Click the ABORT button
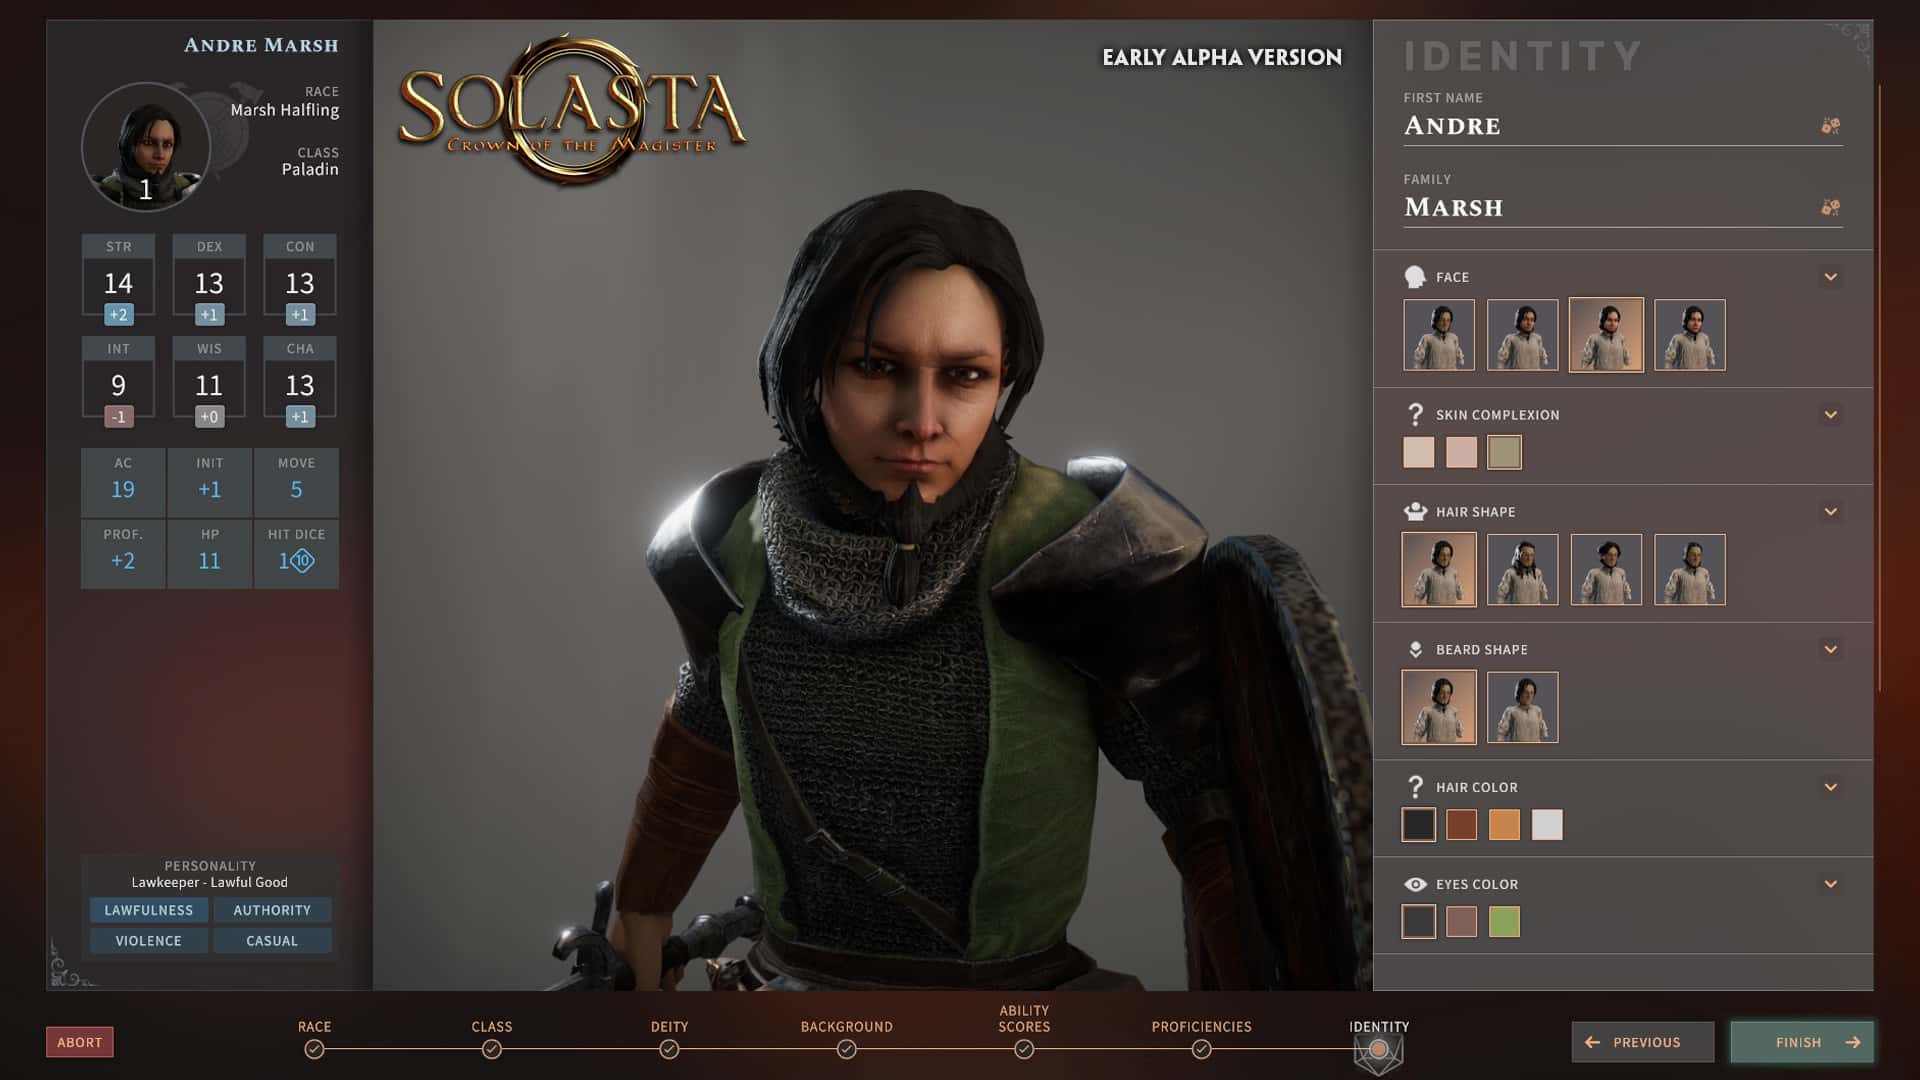Image resolution: width=1920 pixels, height=1080 pixels. 80,1042
